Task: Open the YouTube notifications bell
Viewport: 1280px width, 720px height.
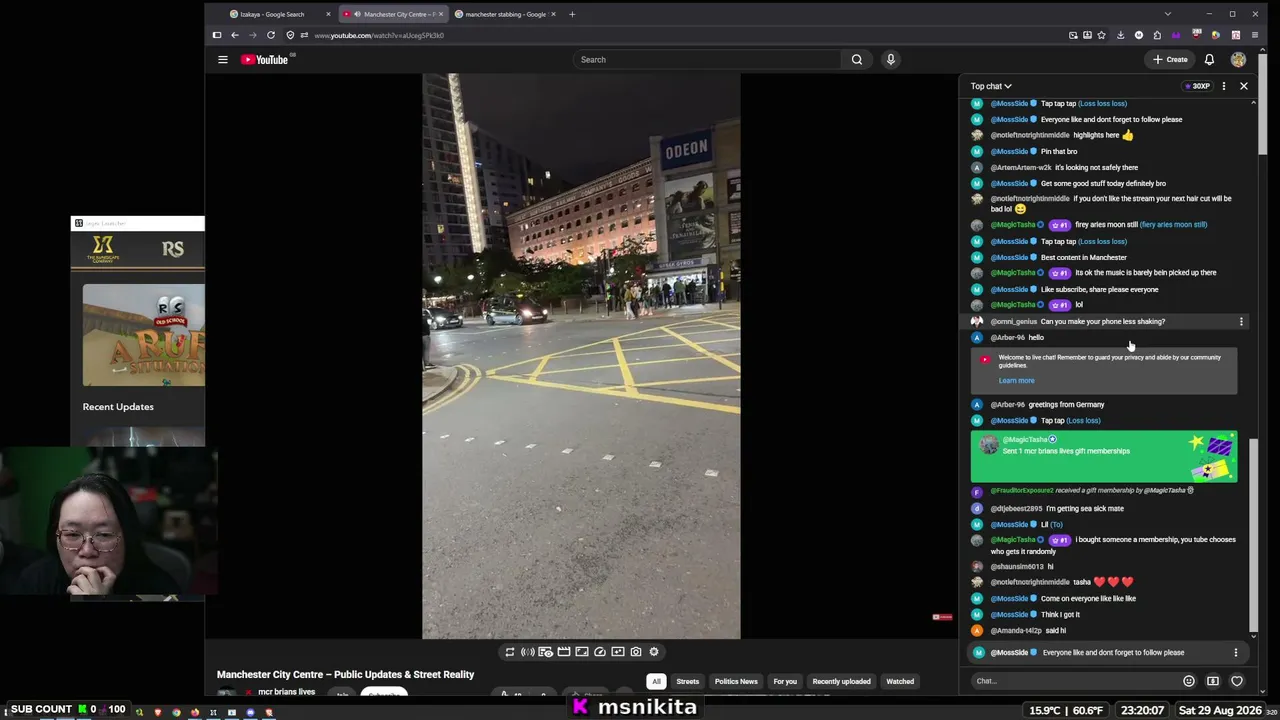Action: pyautogui.click(x=1209, y=60)
